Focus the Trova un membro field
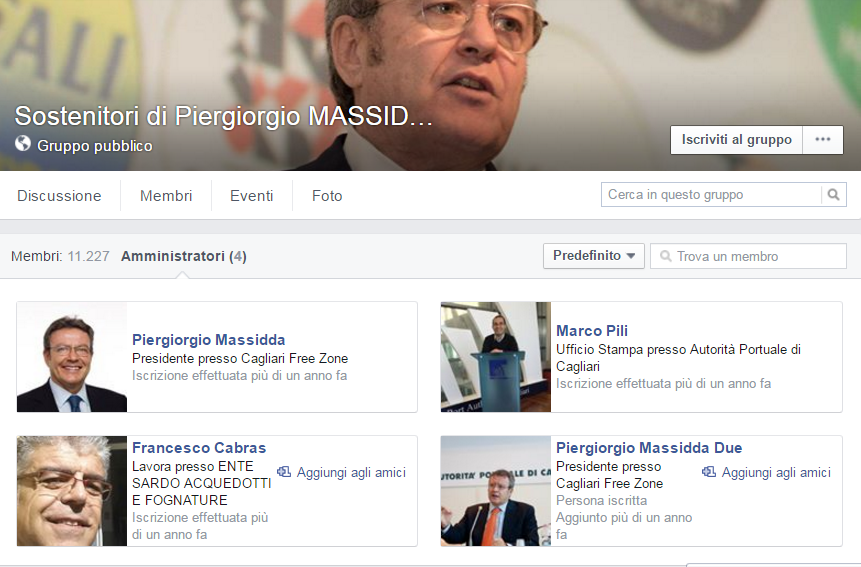This screenshot has height=567, width=861. (748, 256)
